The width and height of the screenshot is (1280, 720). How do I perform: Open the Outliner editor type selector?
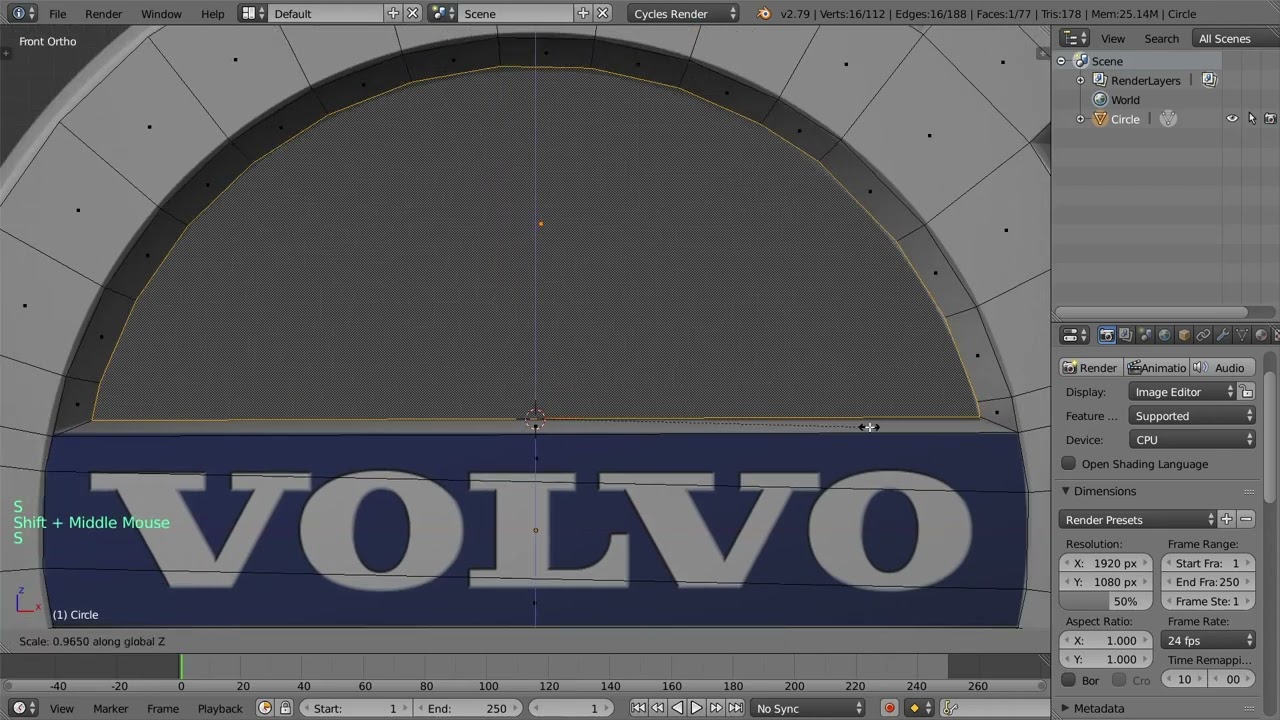(1075, 39)
